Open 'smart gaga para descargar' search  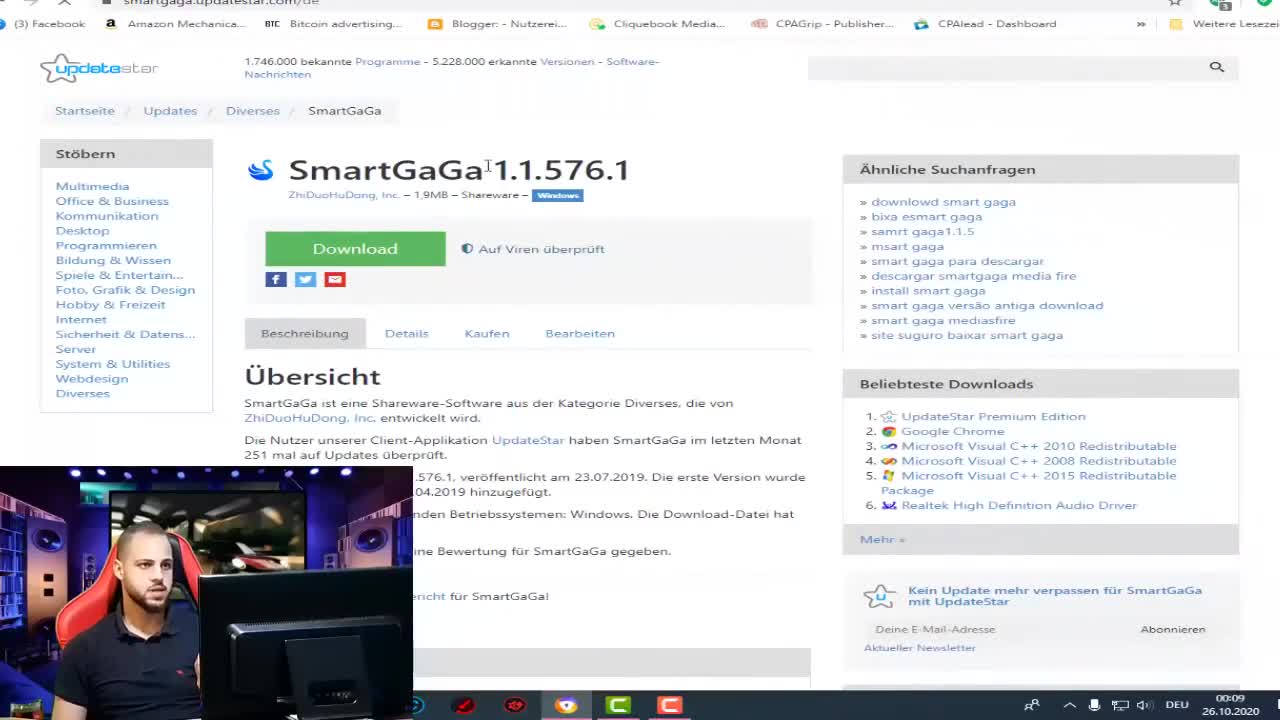(x=957, y=261)
